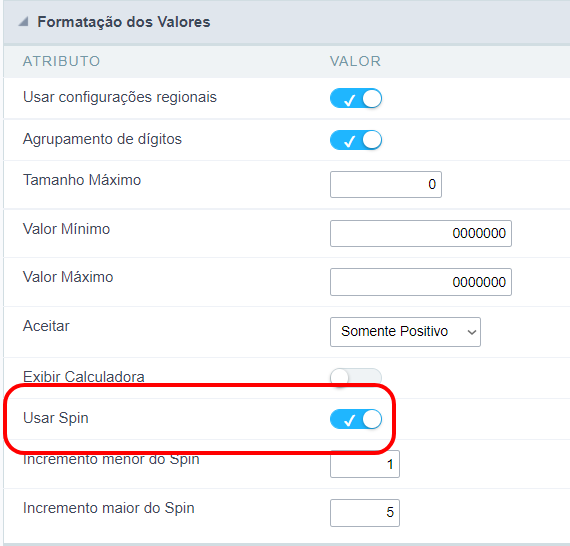Click the Usar configurações regionais label

point(120,97)
